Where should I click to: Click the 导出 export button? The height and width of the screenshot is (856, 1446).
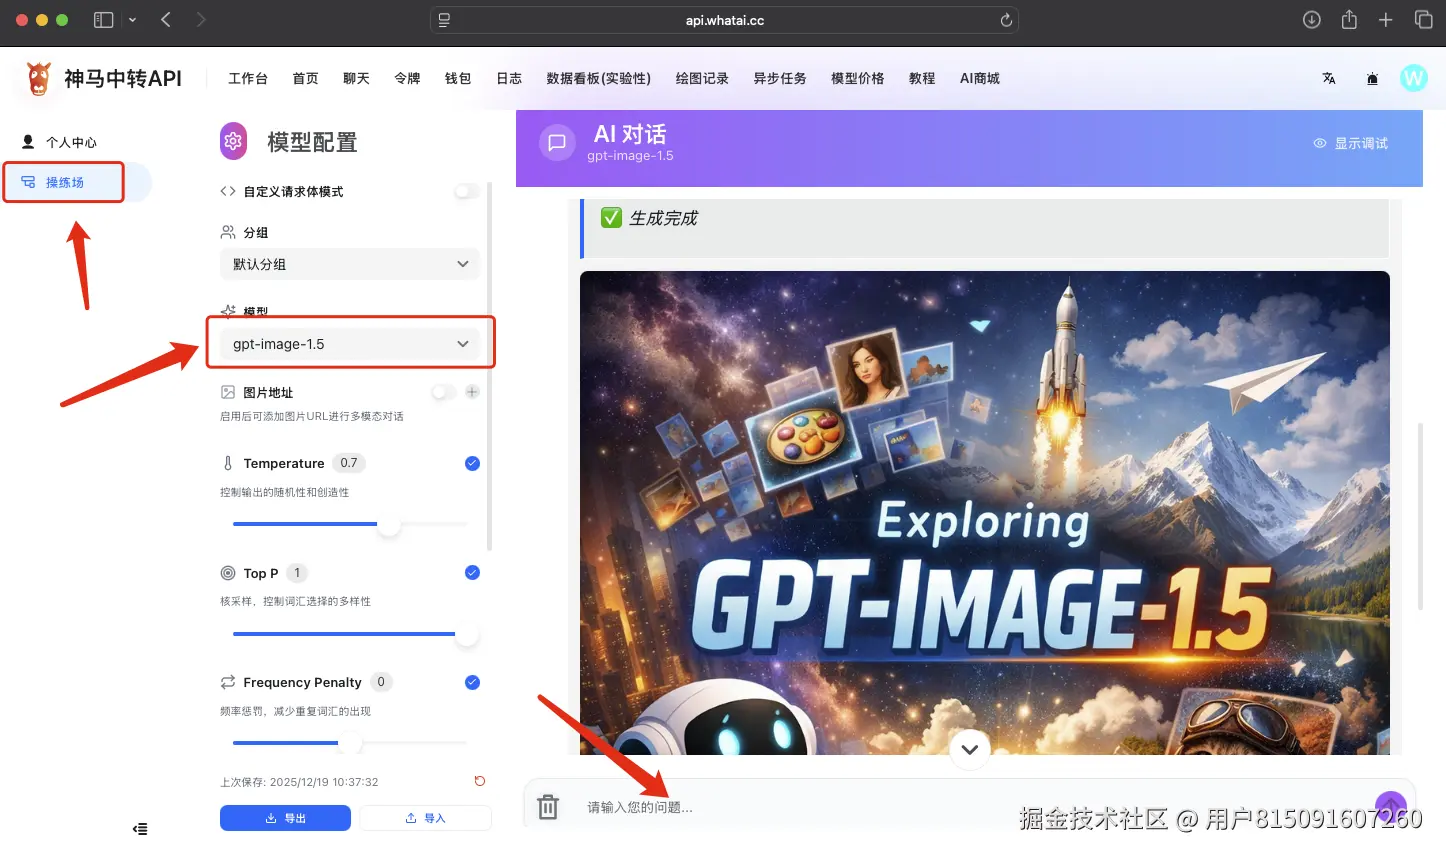(285, 817)
